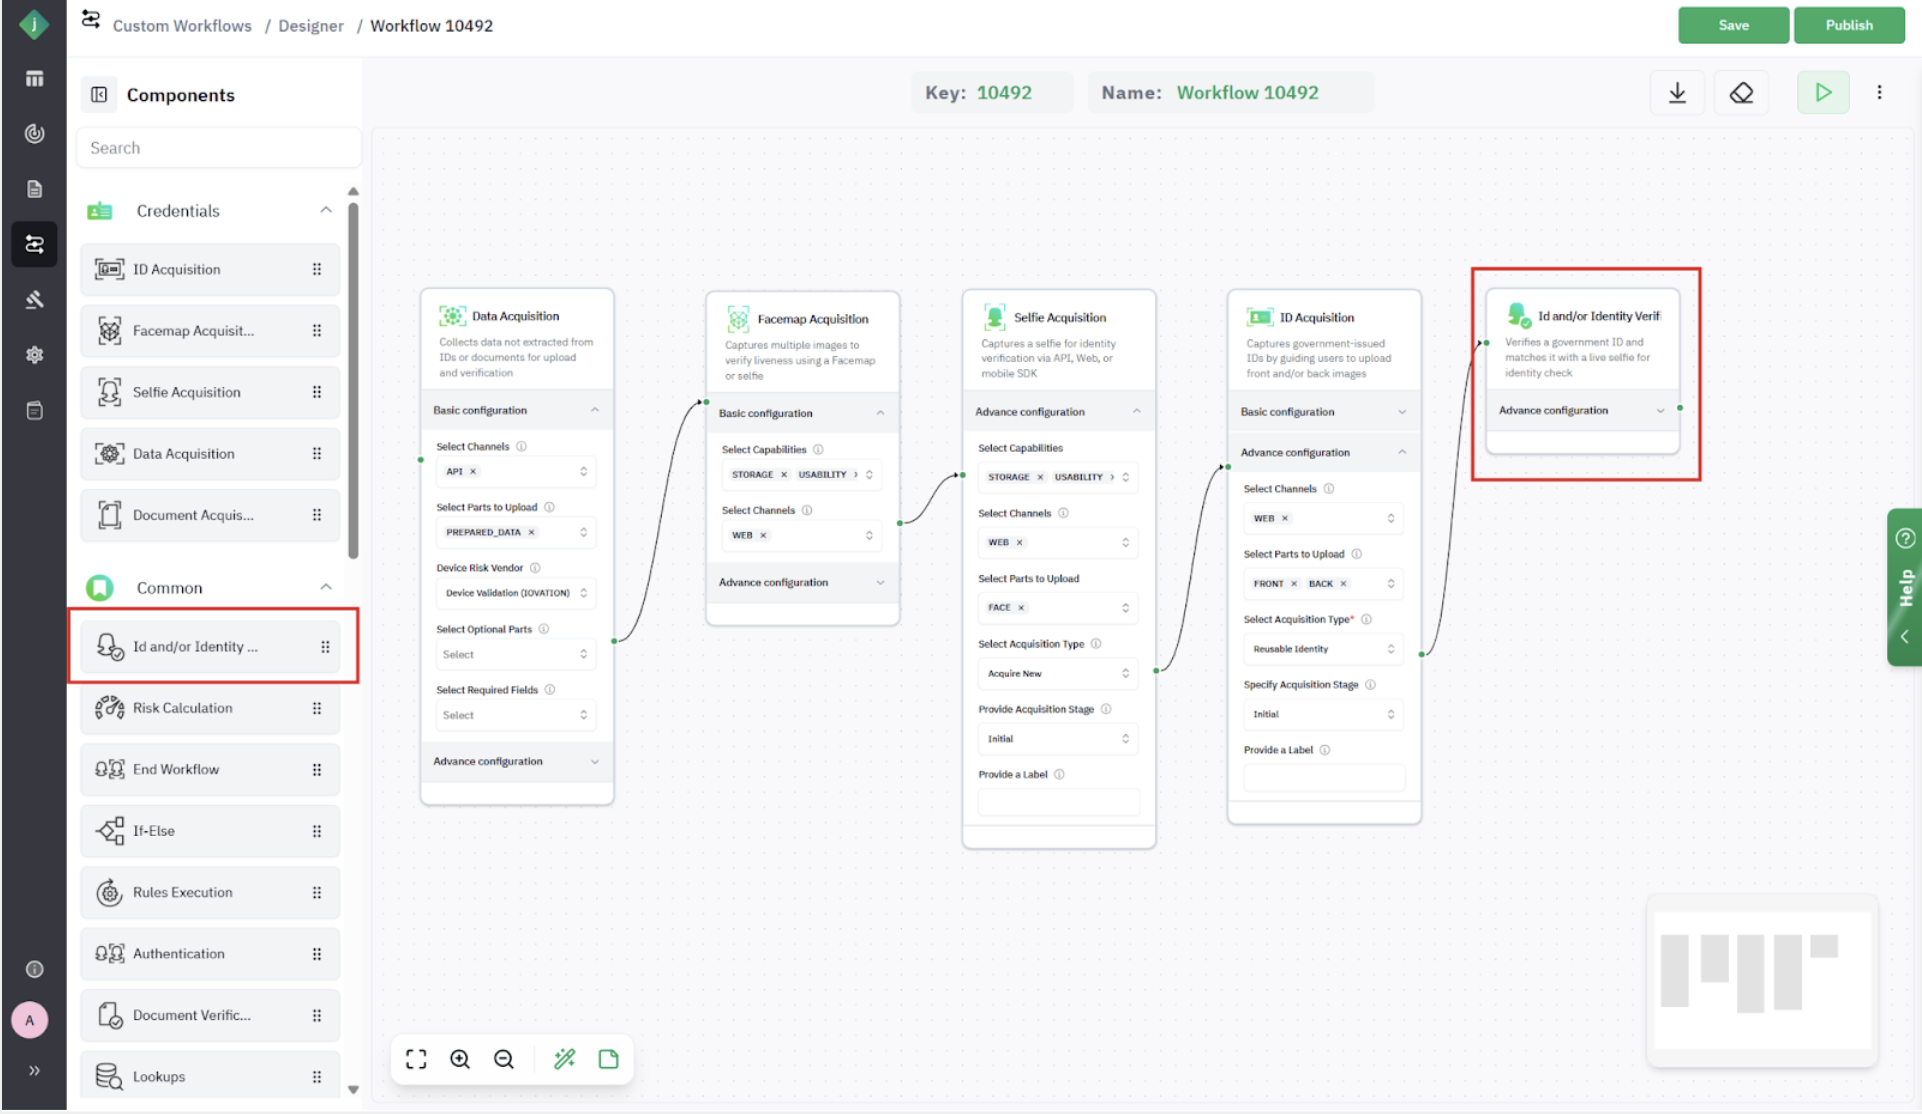Click the magic wand auto-layout icon
This screenshot has width=1922, height=1114.
[x=564, y=1059]
